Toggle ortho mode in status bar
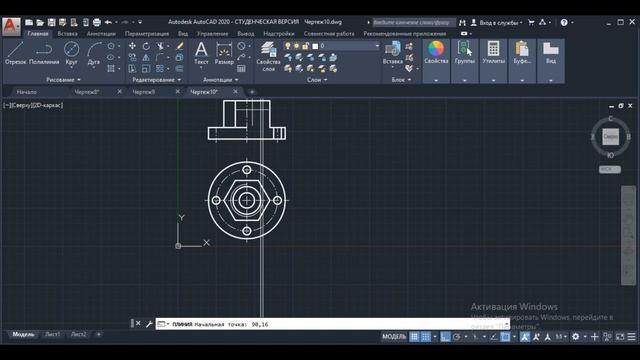The image size is (640, 360). pyautogui.click(x=445, y=337)
